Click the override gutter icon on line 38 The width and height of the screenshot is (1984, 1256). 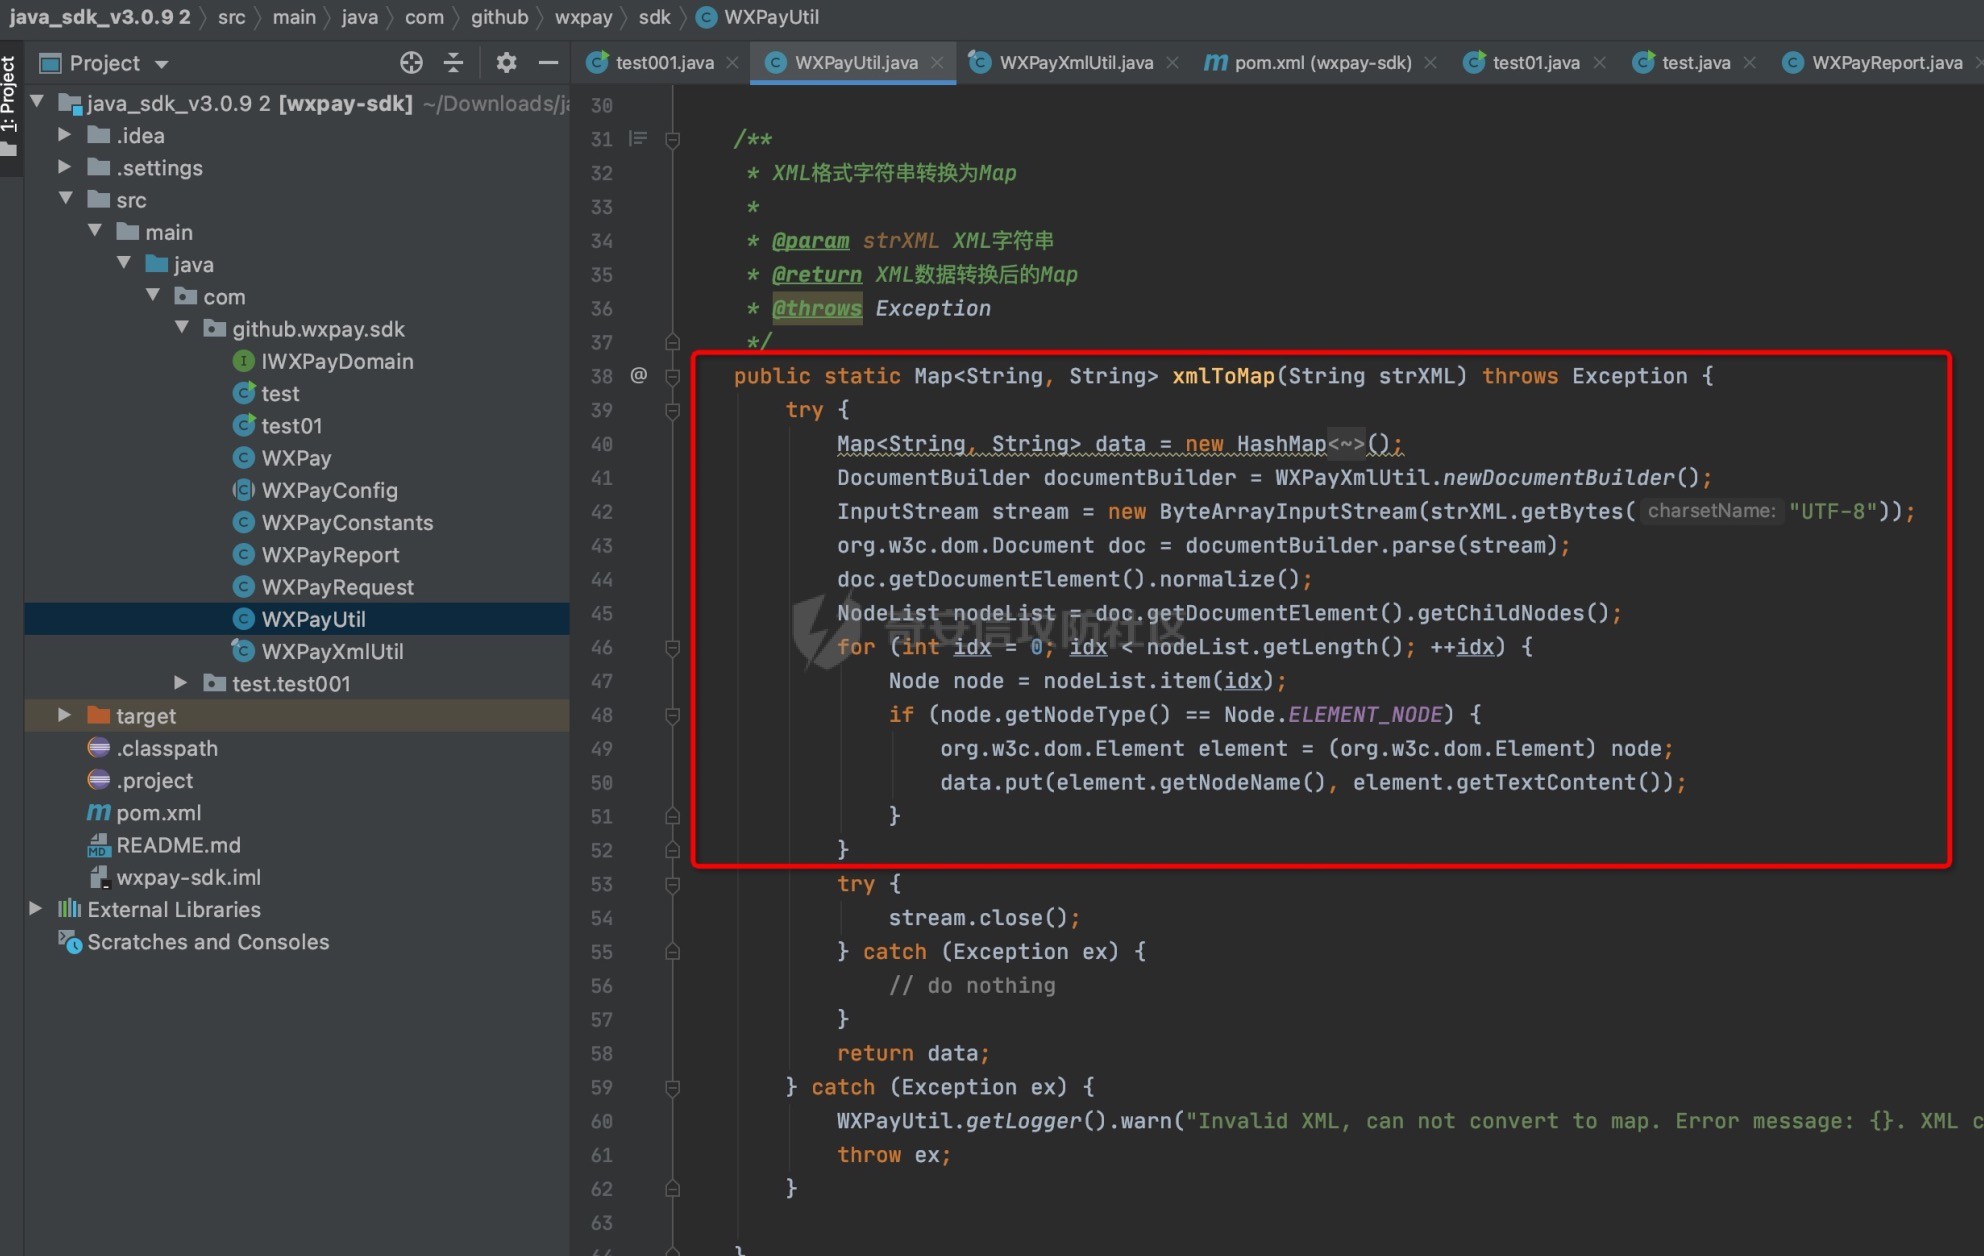(638, 375)
